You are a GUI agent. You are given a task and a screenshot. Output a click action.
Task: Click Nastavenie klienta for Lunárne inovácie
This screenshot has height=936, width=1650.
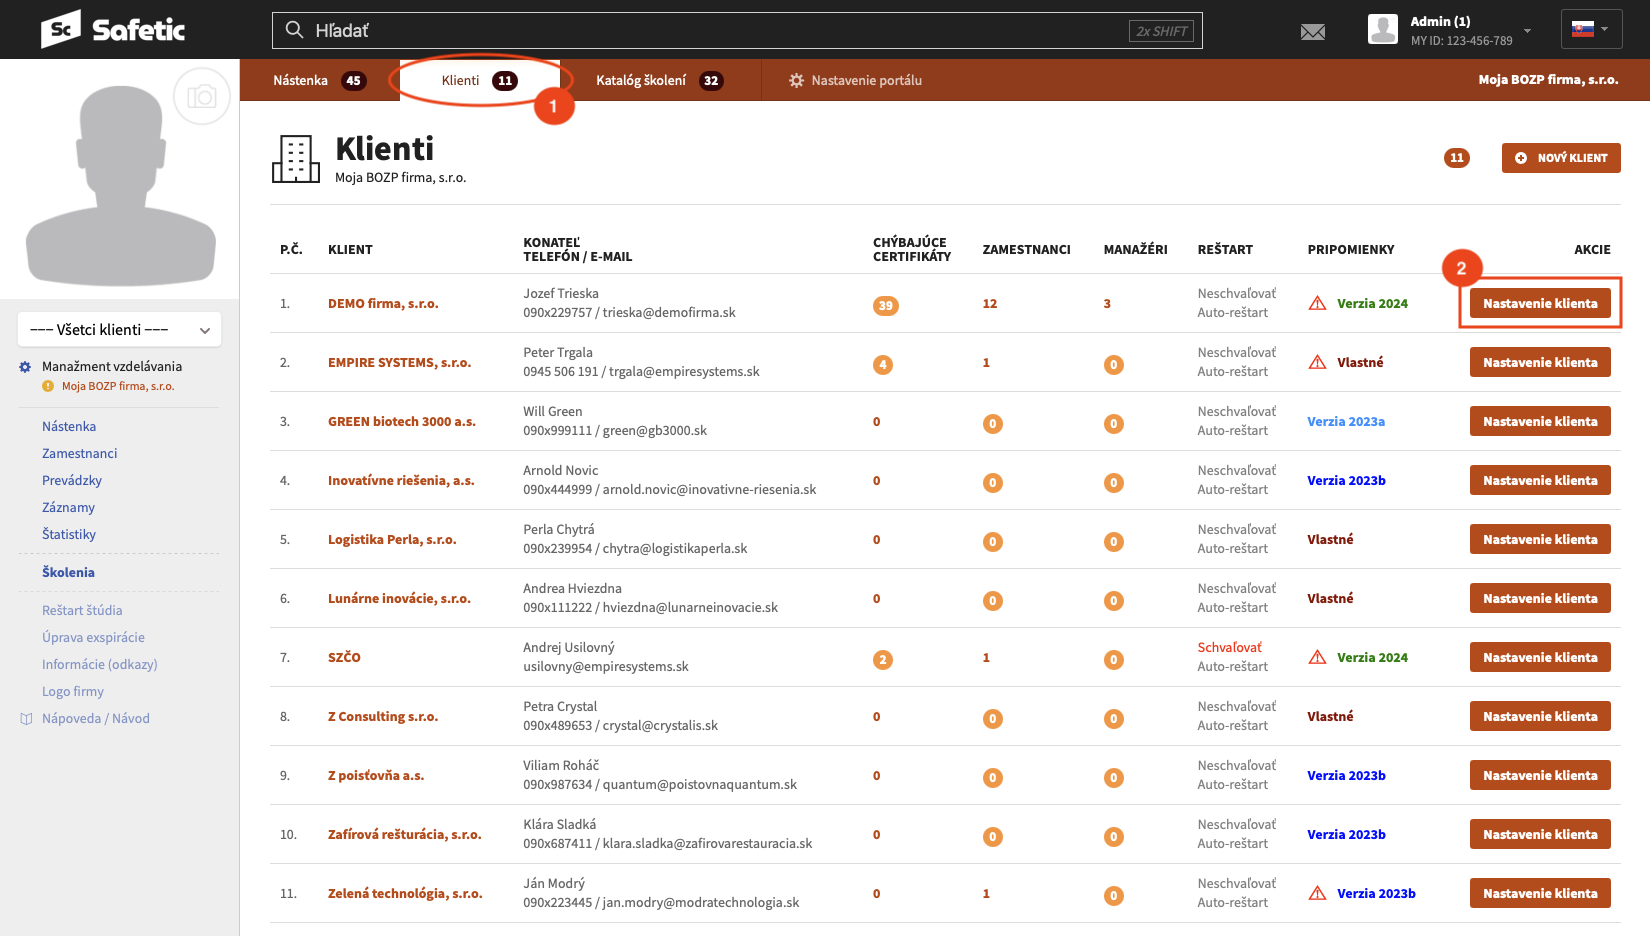(1540, 598)
